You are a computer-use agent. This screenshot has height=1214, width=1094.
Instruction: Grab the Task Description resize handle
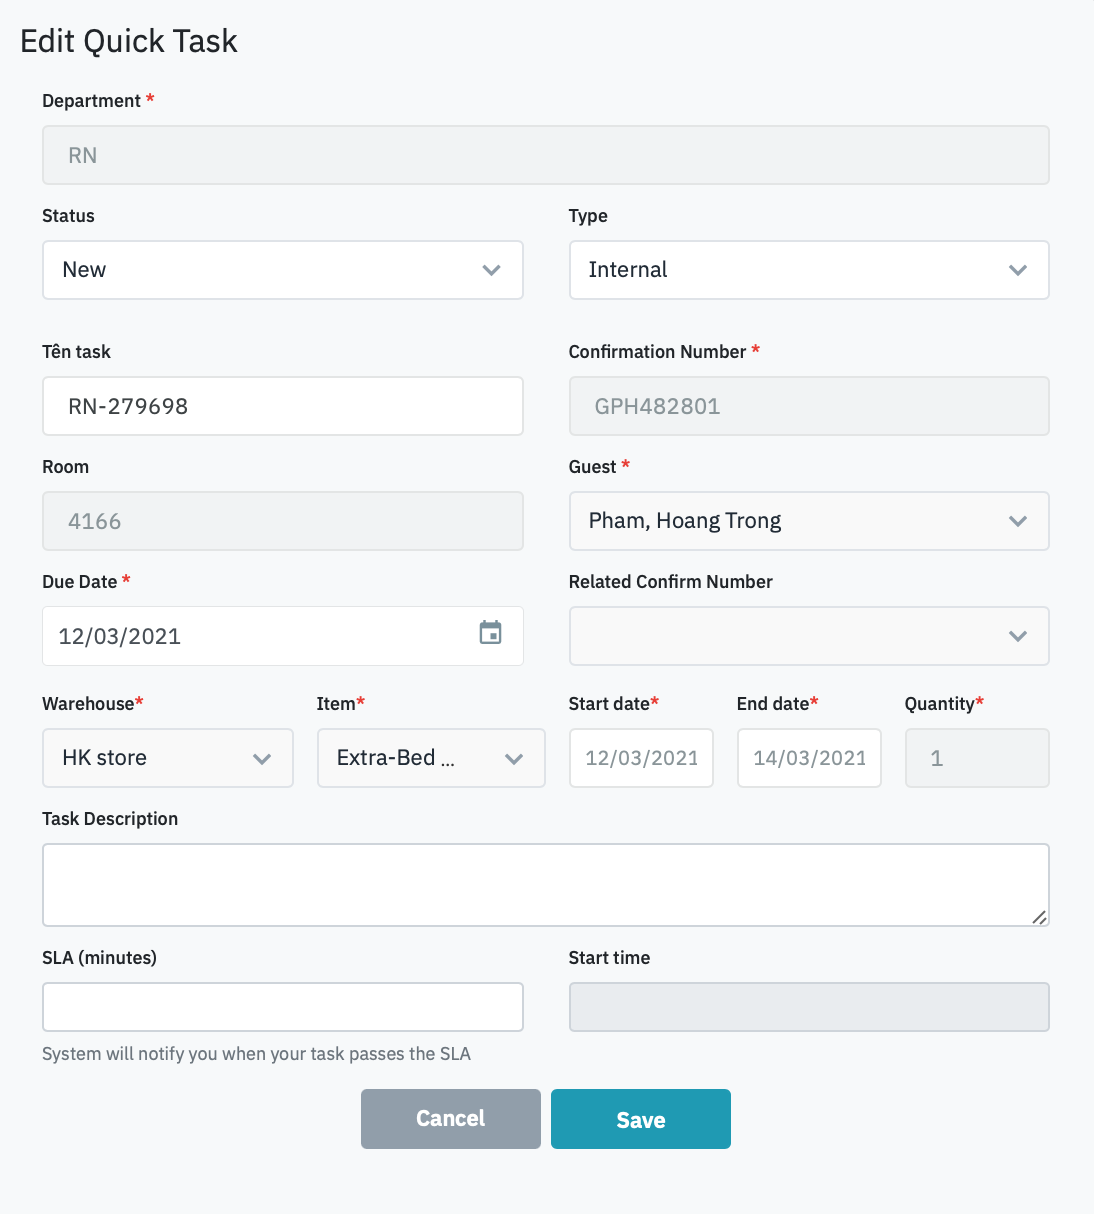point(1039,917)
